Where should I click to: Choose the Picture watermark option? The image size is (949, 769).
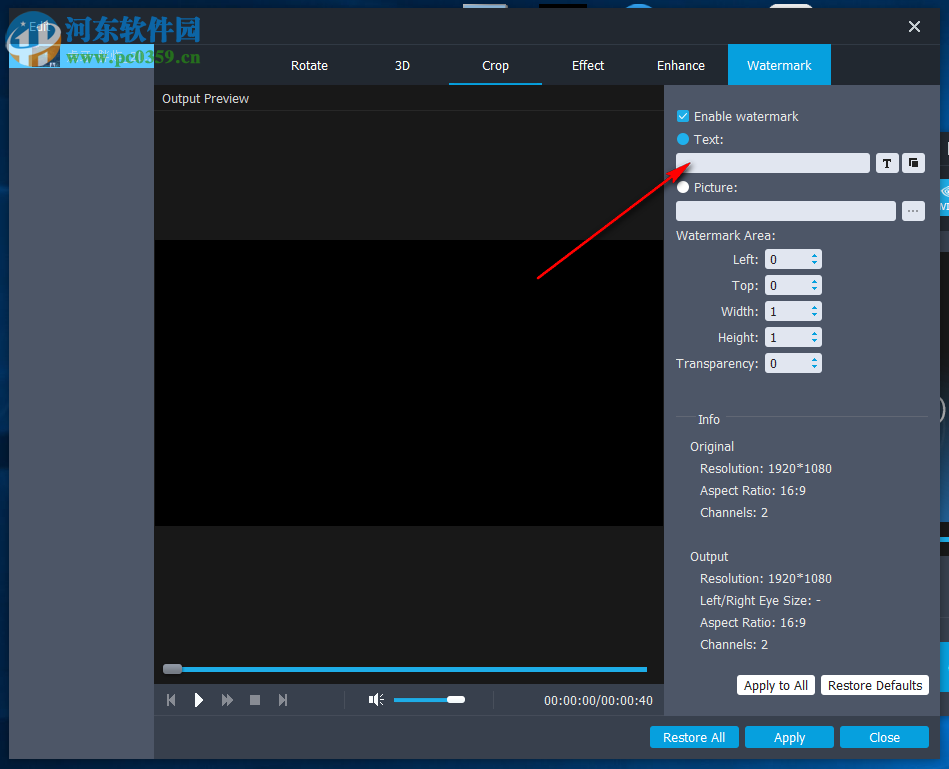[682, 187]
